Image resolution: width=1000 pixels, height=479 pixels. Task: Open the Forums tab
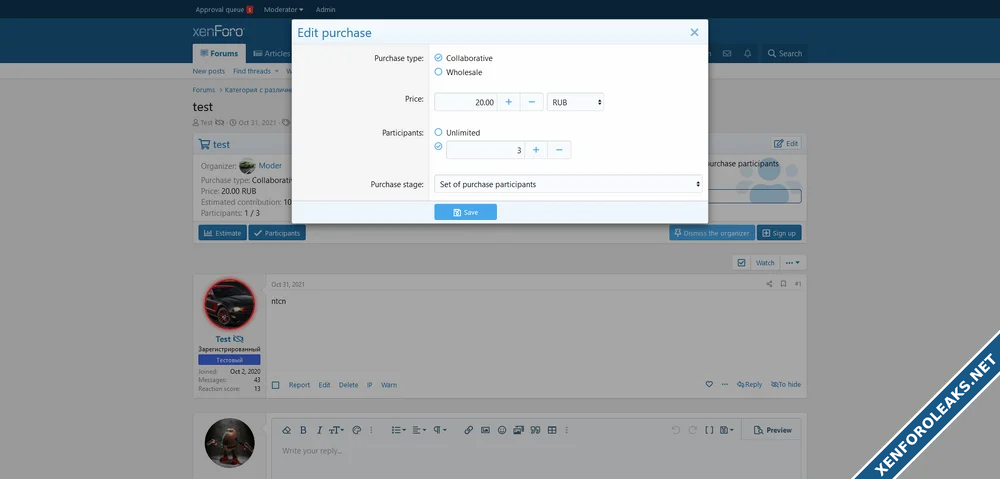pyautogui.click(x=218, y=54)
